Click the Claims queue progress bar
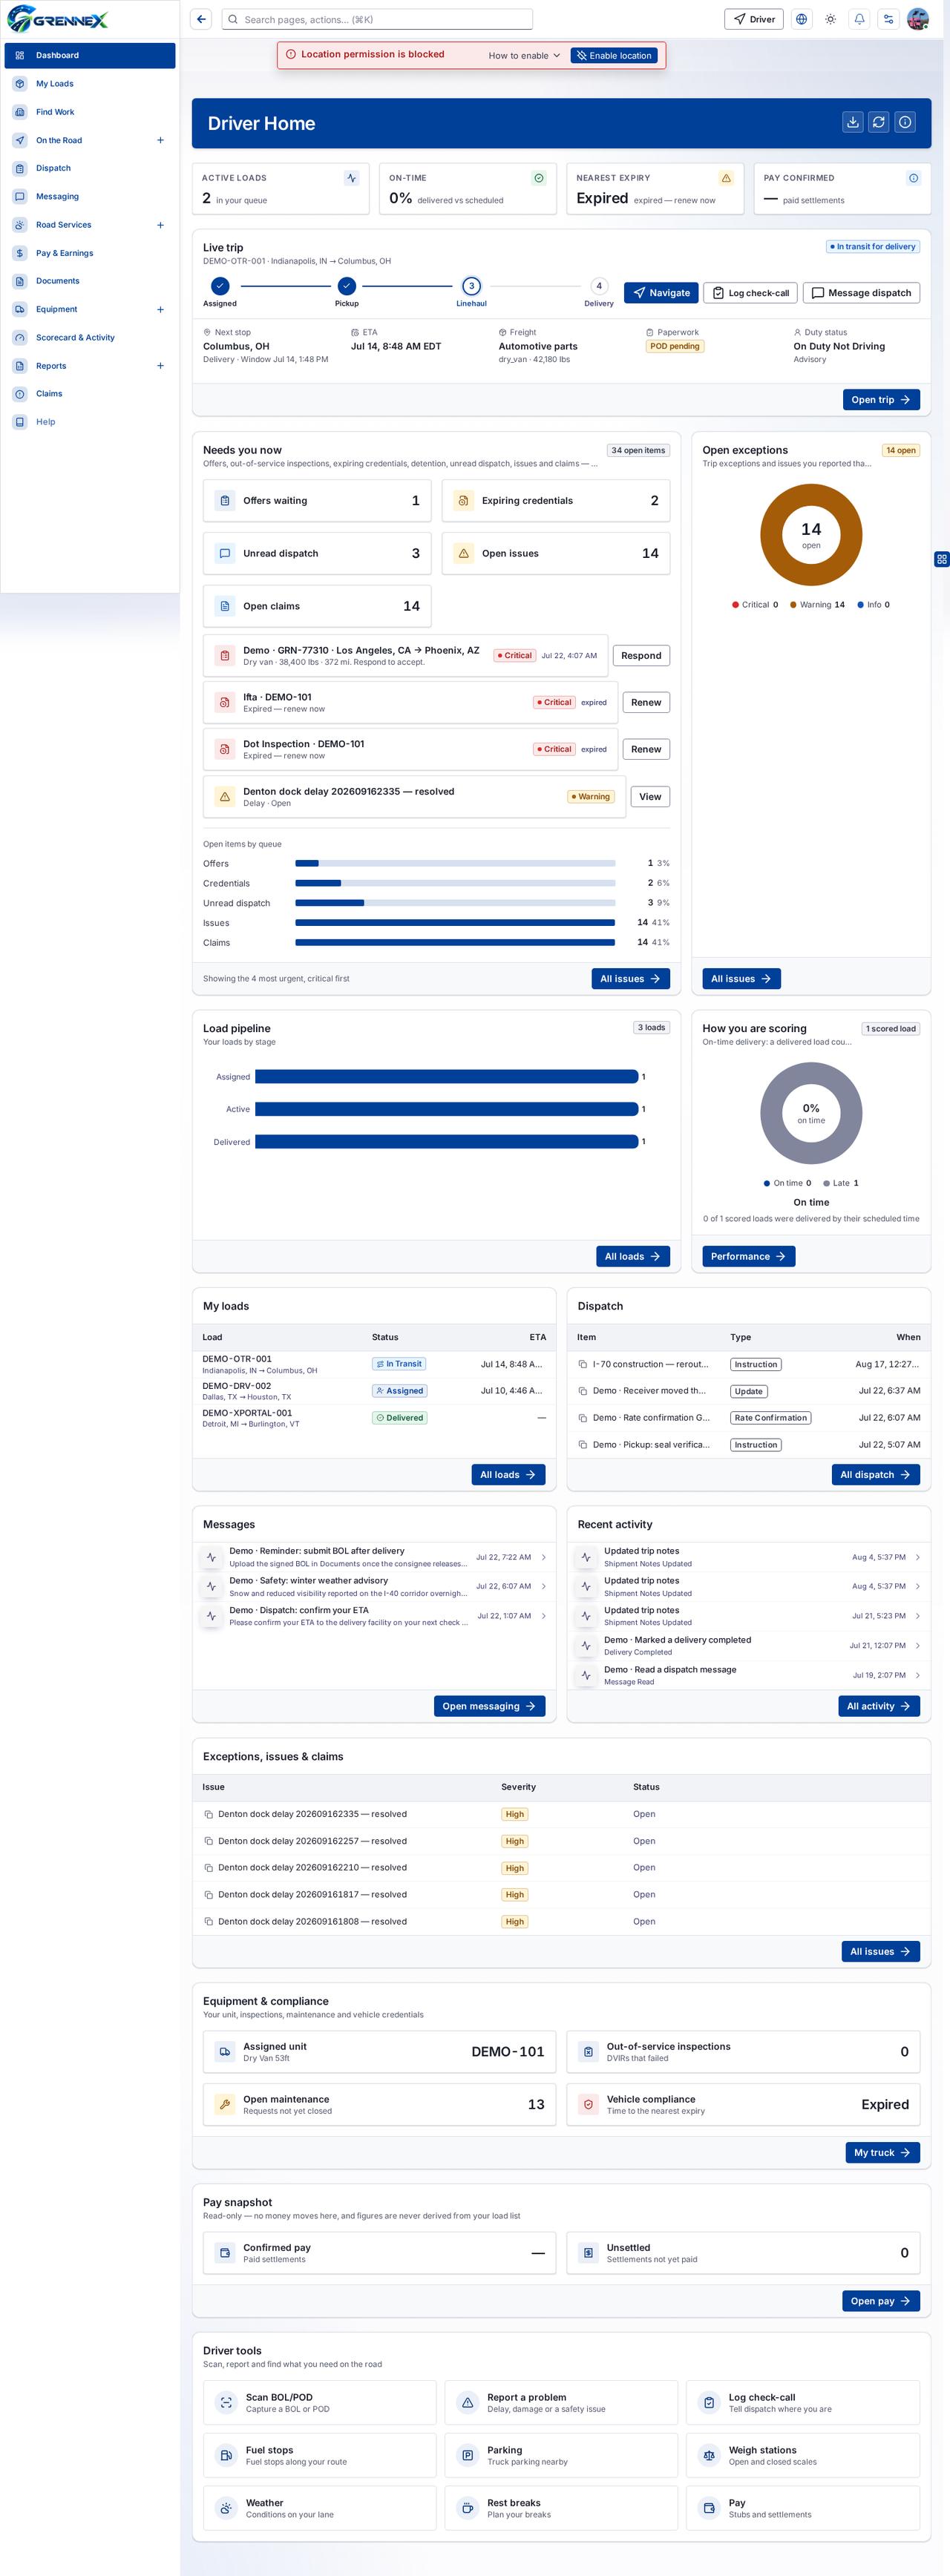 pos(455,942)
